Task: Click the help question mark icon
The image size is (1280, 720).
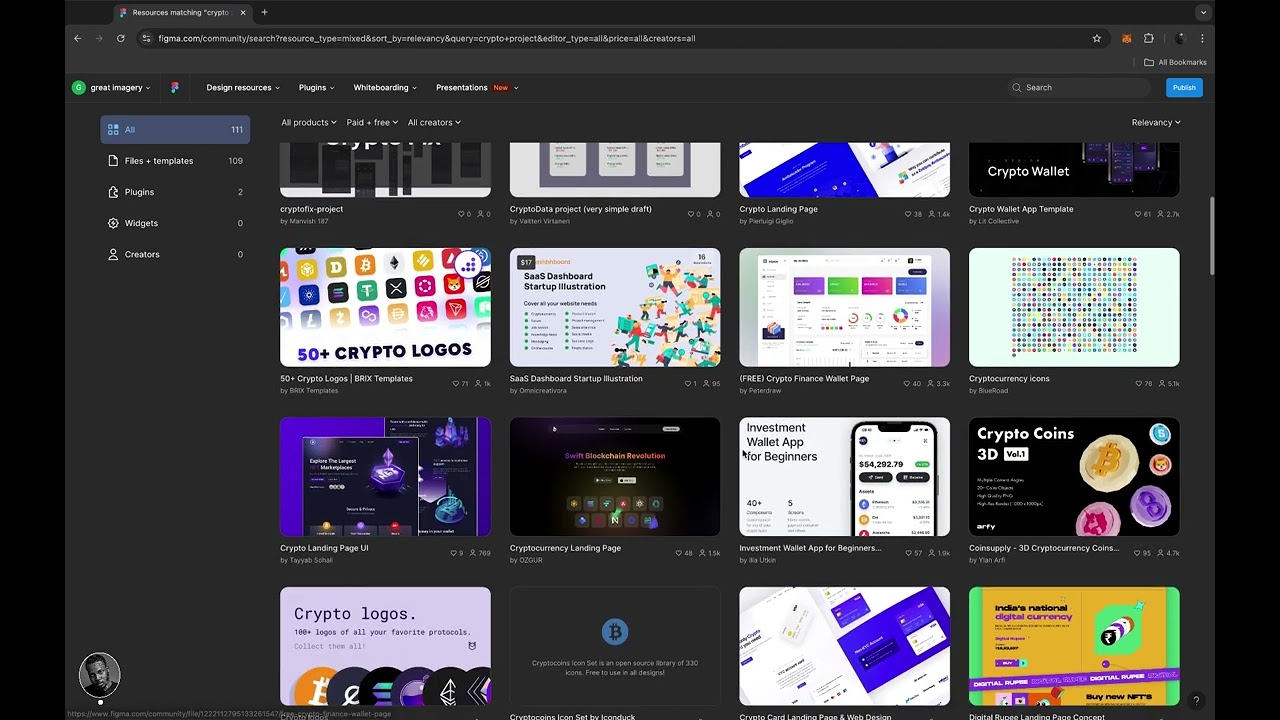Action: [1196, 701]
